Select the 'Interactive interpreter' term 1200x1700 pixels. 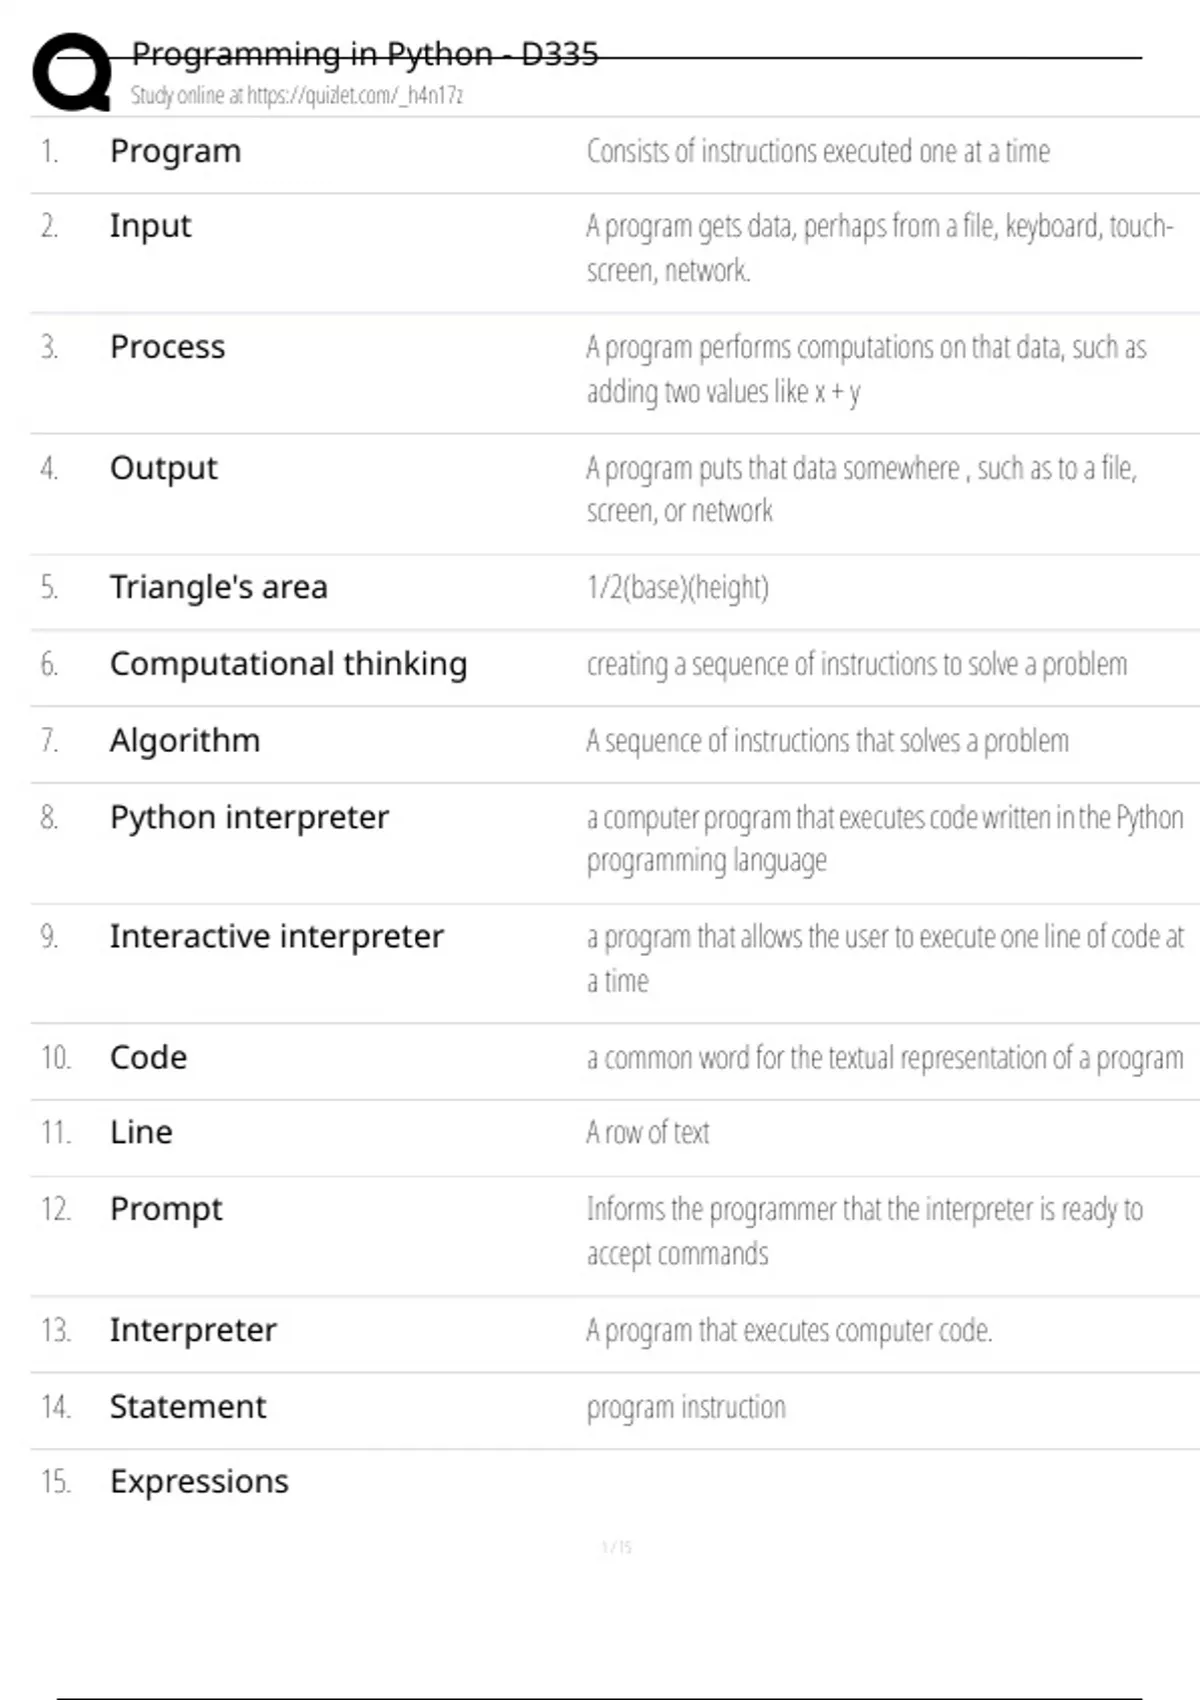click(276, 937)
